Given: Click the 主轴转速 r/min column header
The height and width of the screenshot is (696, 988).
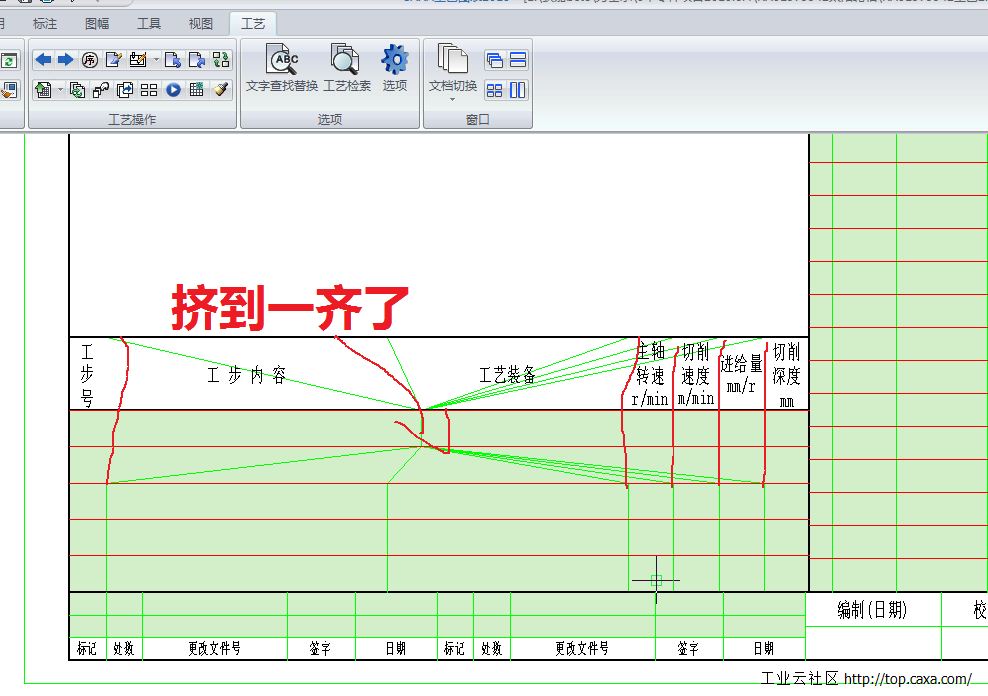Looking at the screenshot, I should click(650, 375).
